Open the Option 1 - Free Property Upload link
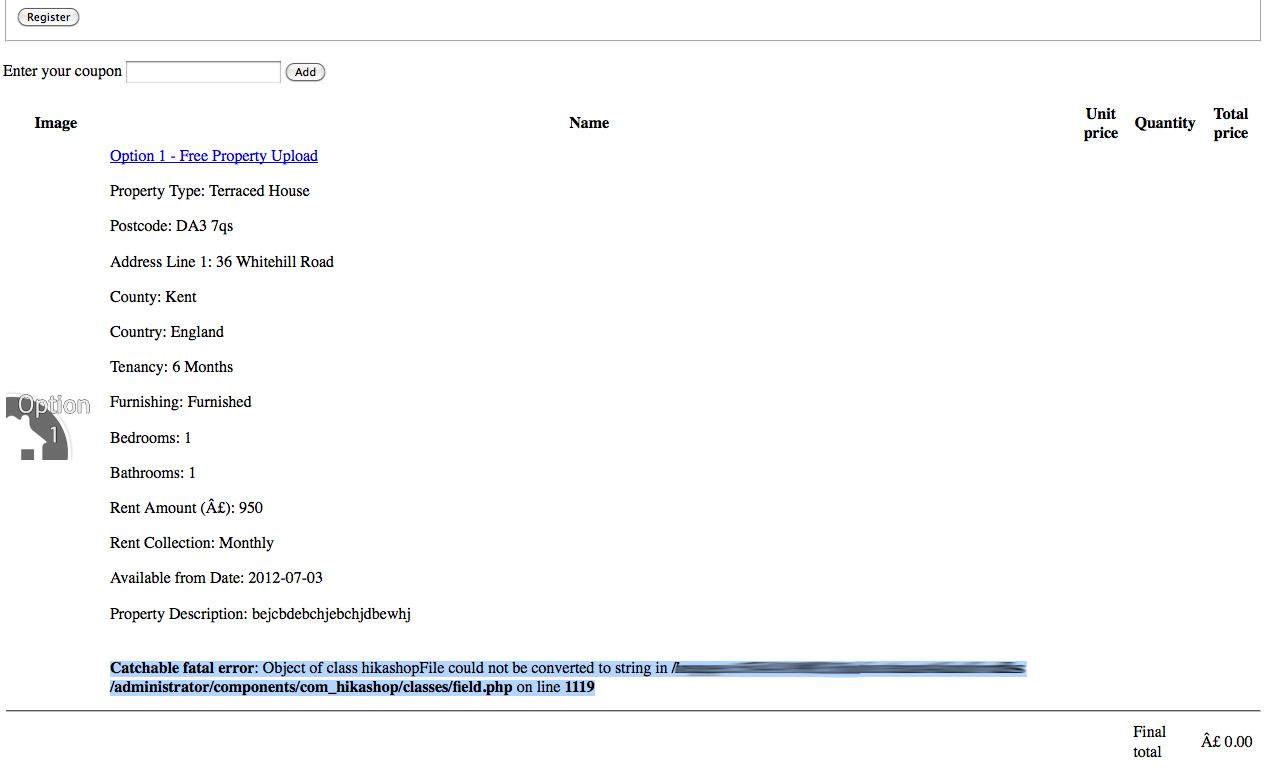The width and height of the screenshot is (1268, 768). [214, 156]
